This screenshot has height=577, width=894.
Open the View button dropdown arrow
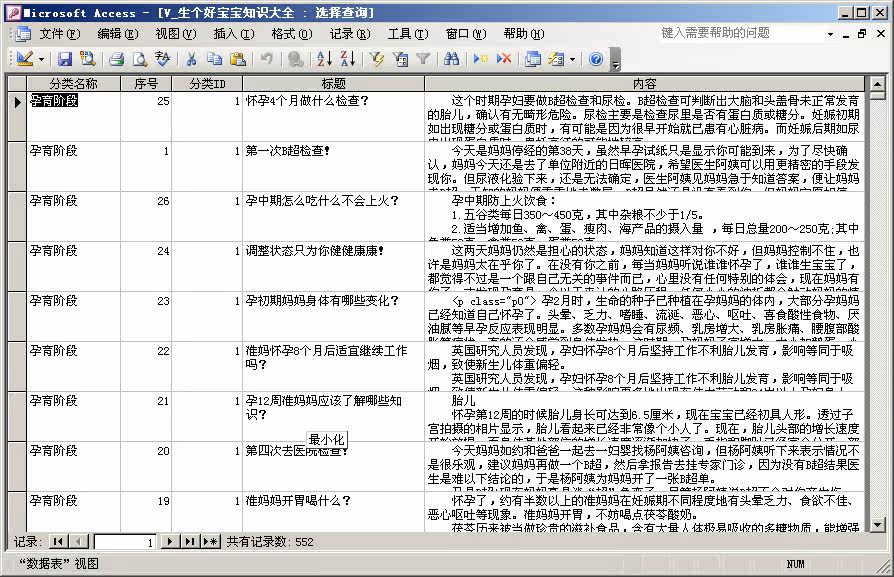(41, 59)
